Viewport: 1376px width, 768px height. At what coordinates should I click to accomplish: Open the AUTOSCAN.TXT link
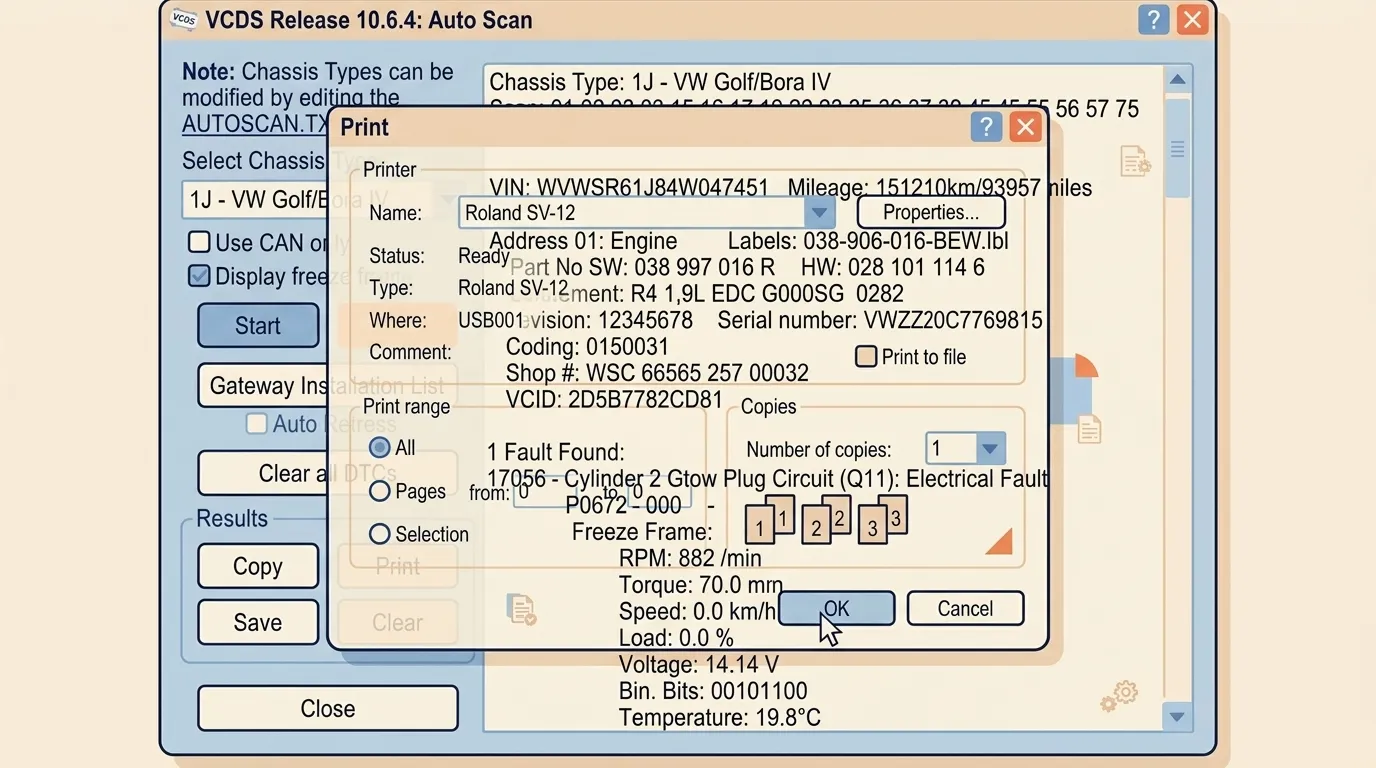(x=256, y=124)
